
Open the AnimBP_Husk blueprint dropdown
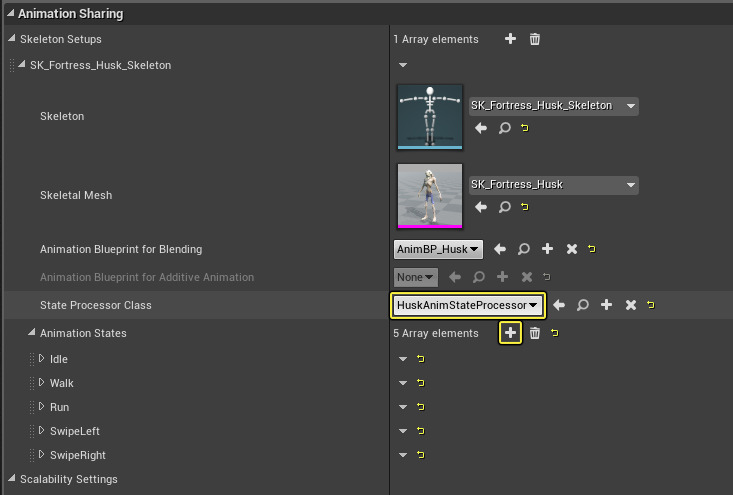pyautogui.click(x=439, y=249)
